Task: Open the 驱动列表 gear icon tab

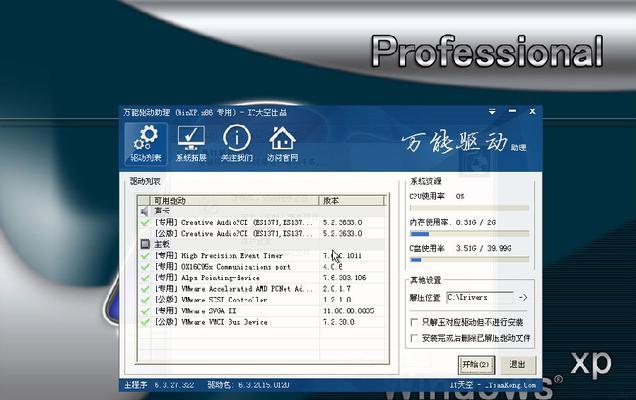Action: click(x=146, y=144)
